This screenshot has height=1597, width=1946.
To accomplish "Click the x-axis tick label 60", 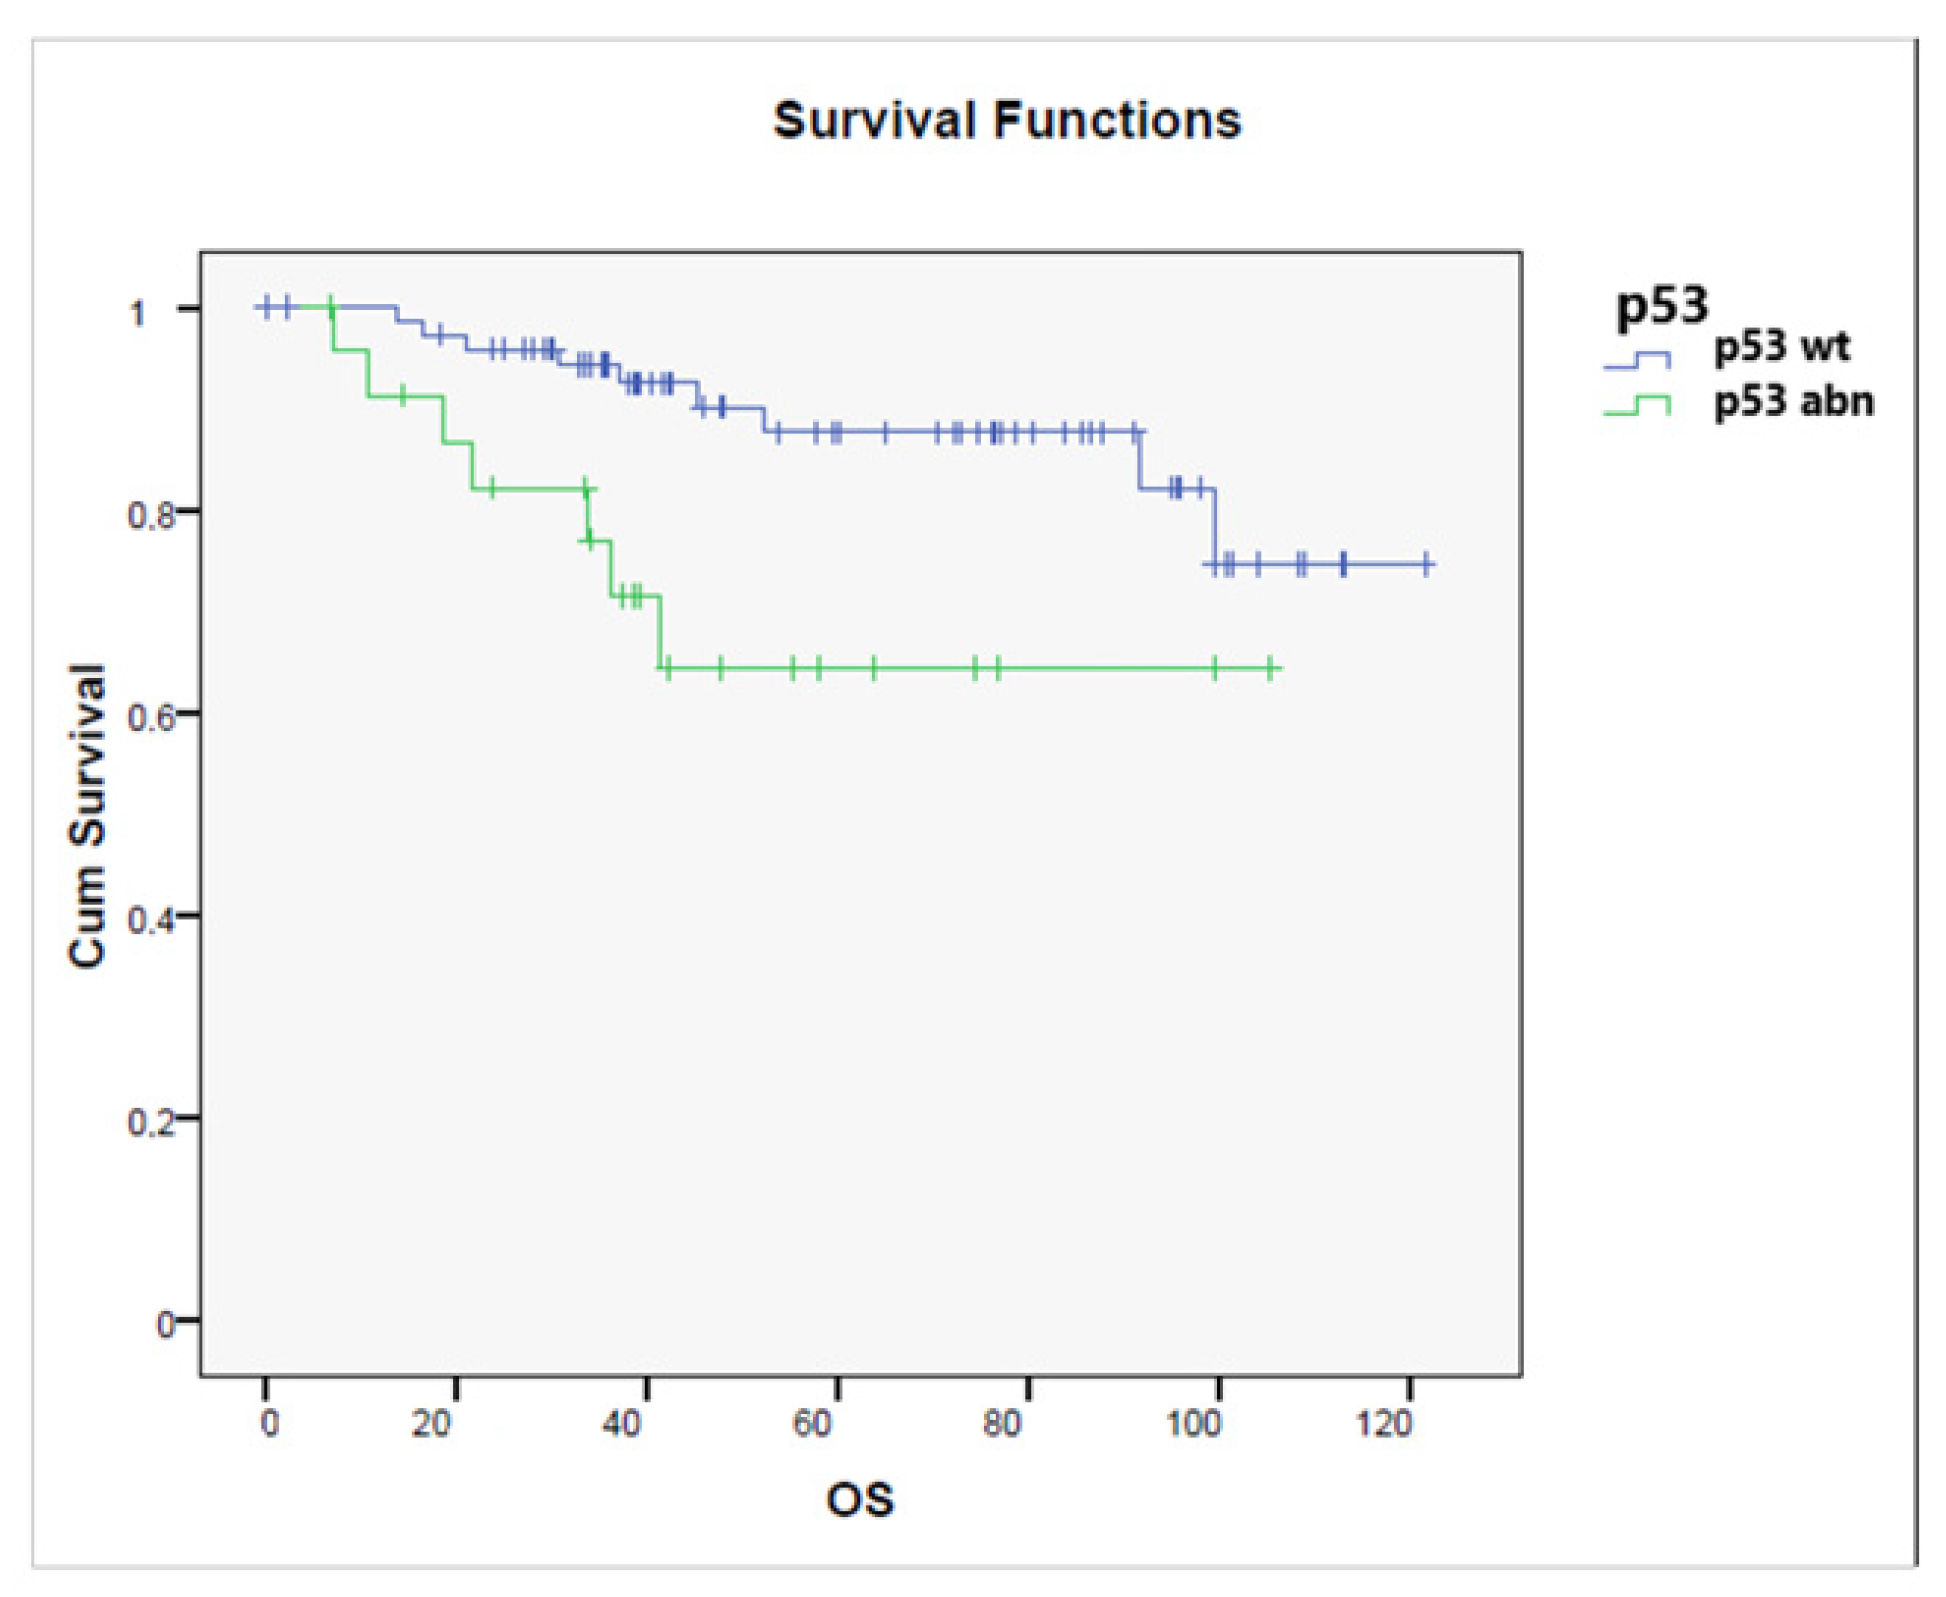I will 812,1423.
